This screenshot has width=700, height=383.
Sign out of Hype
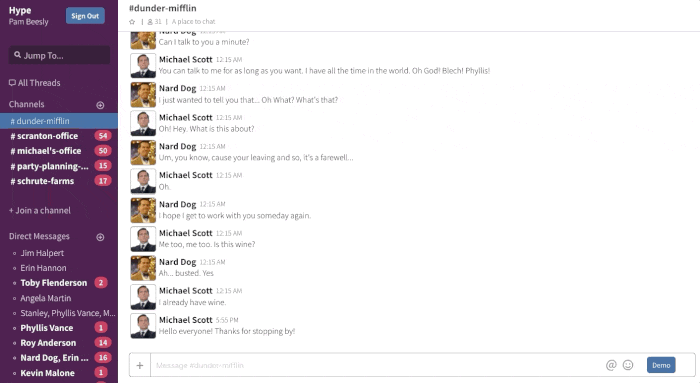click(85, 16)
